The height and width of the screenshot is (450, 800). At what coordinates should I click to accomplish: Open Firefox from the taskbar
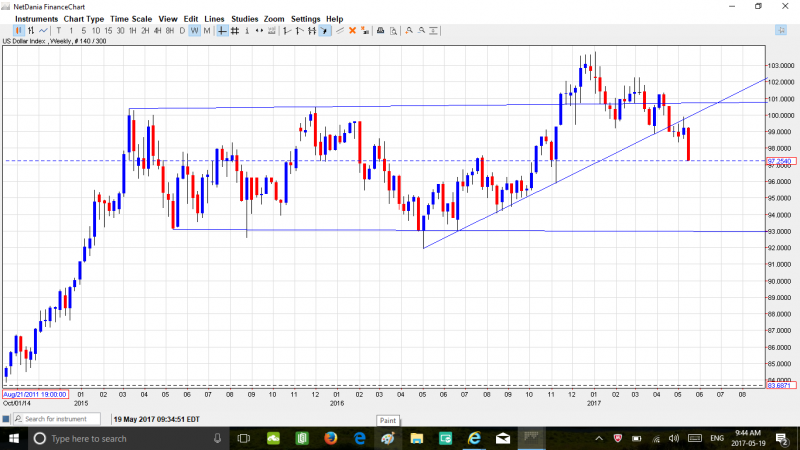pos(330,438)
